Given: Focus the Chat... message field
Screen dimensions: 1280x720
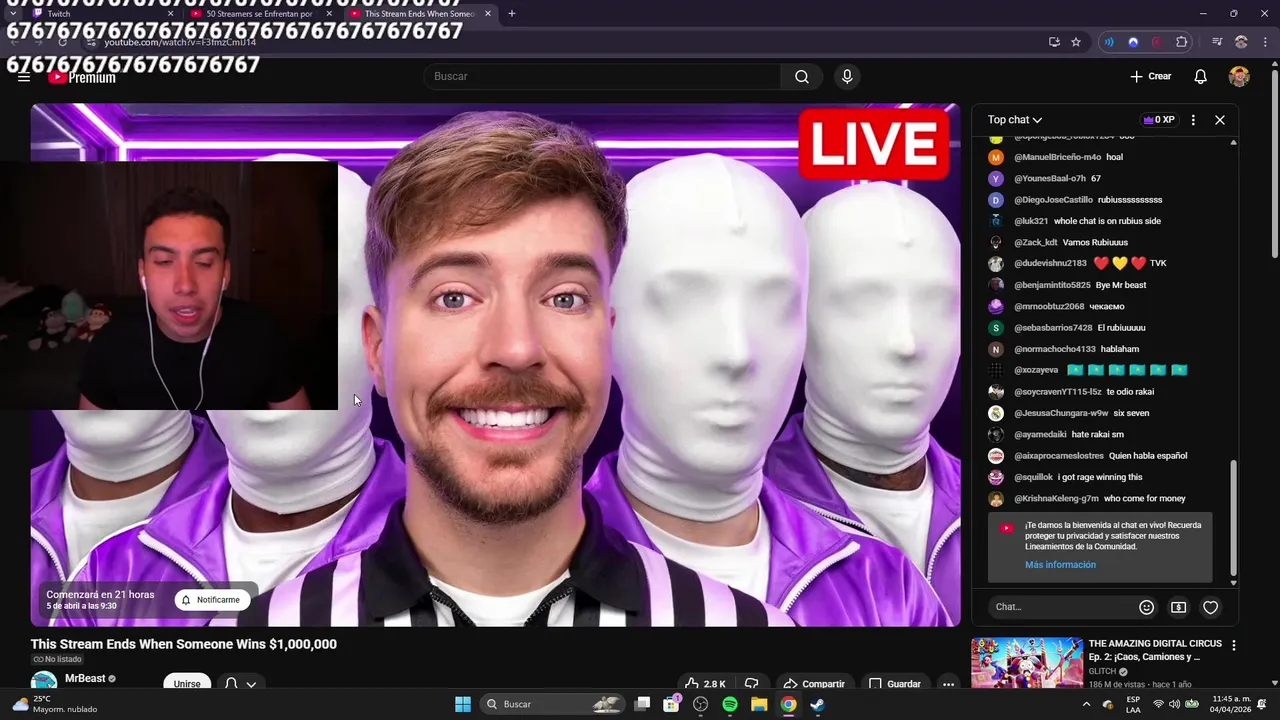Looking at the screenshot, I should click(1060, 607).
